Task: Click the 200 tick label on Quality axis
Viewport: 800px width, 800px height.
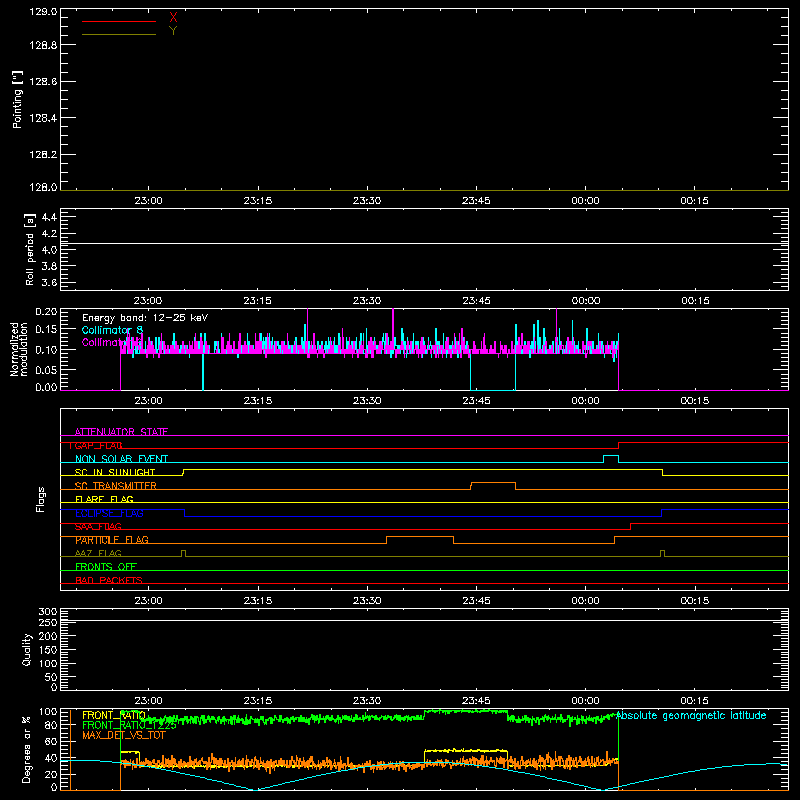Action: point(48,637)
